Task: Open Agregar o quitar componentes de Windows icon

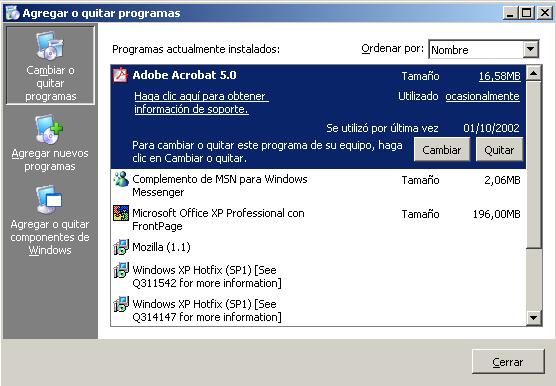Action: pyautogui.click(x=49, y=200)
